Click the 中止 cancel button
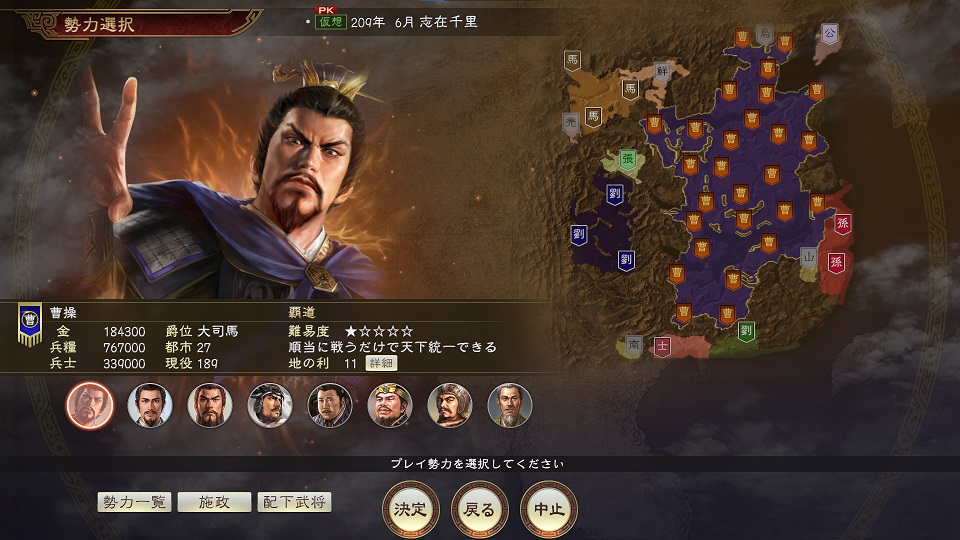The image size is (960, 540). click(x=549, y=509)
